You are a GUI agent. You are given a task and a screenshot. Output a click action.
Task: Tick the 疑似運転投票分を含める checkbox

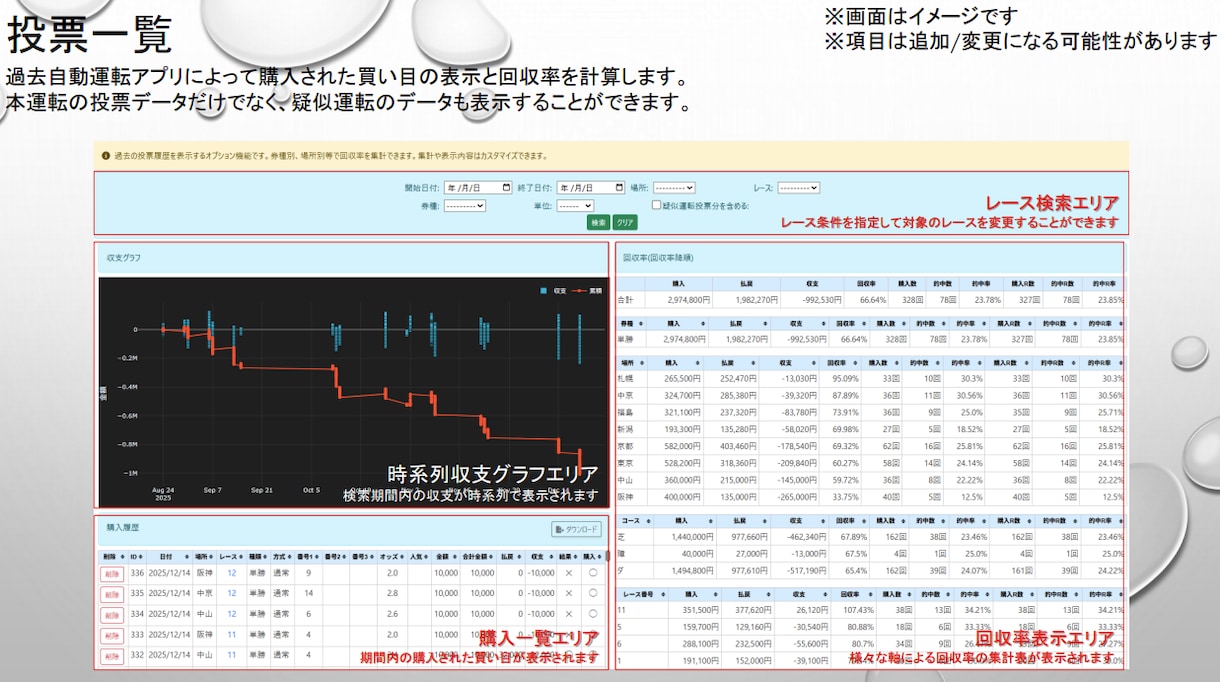(x=656, y=205)
